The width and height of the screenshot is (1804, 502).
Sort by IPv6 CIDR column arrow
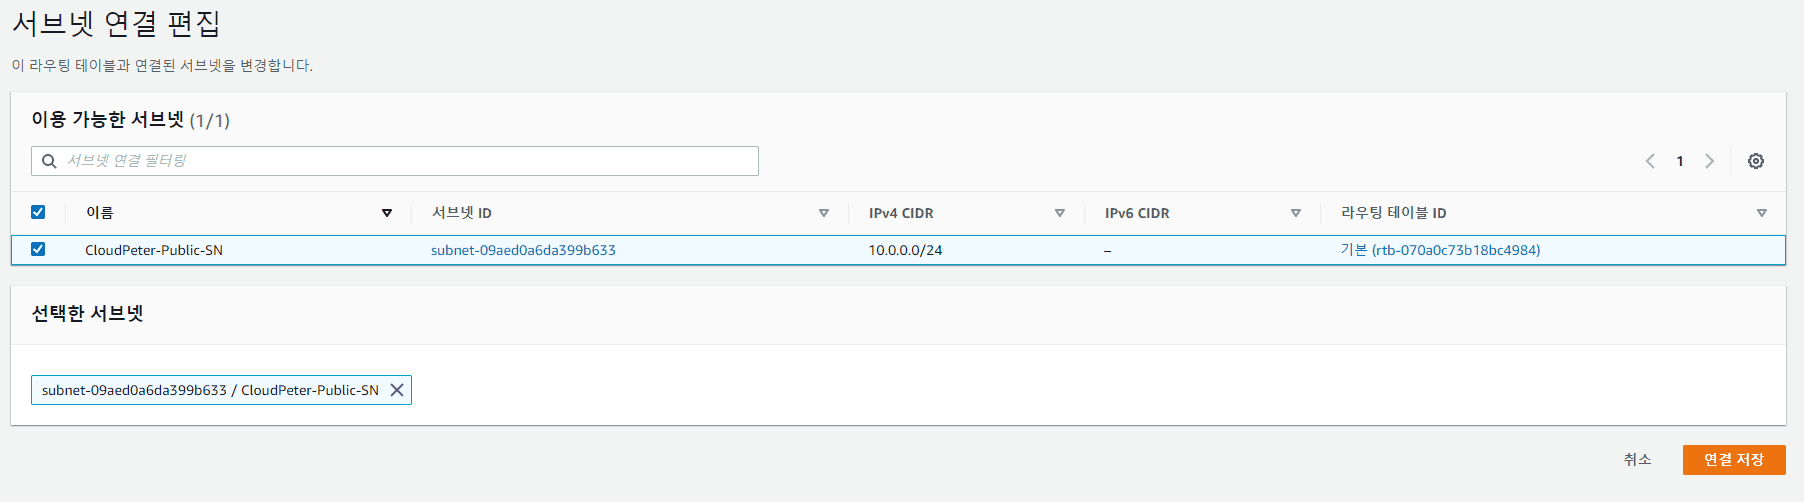[1295, 213]
